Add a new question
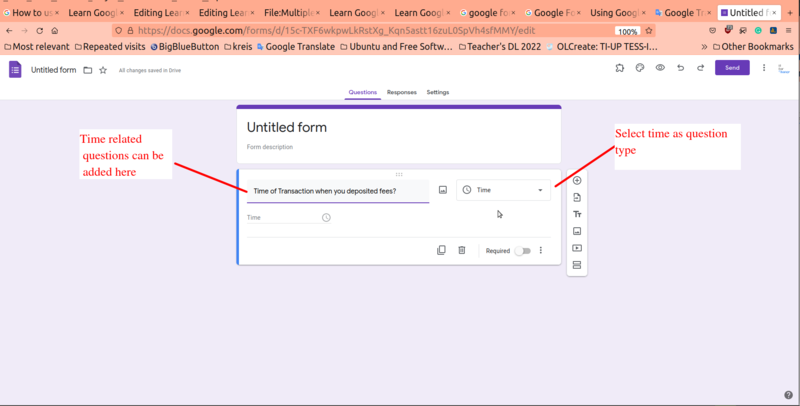The image size is (800, 406). (x=577, y=181)
